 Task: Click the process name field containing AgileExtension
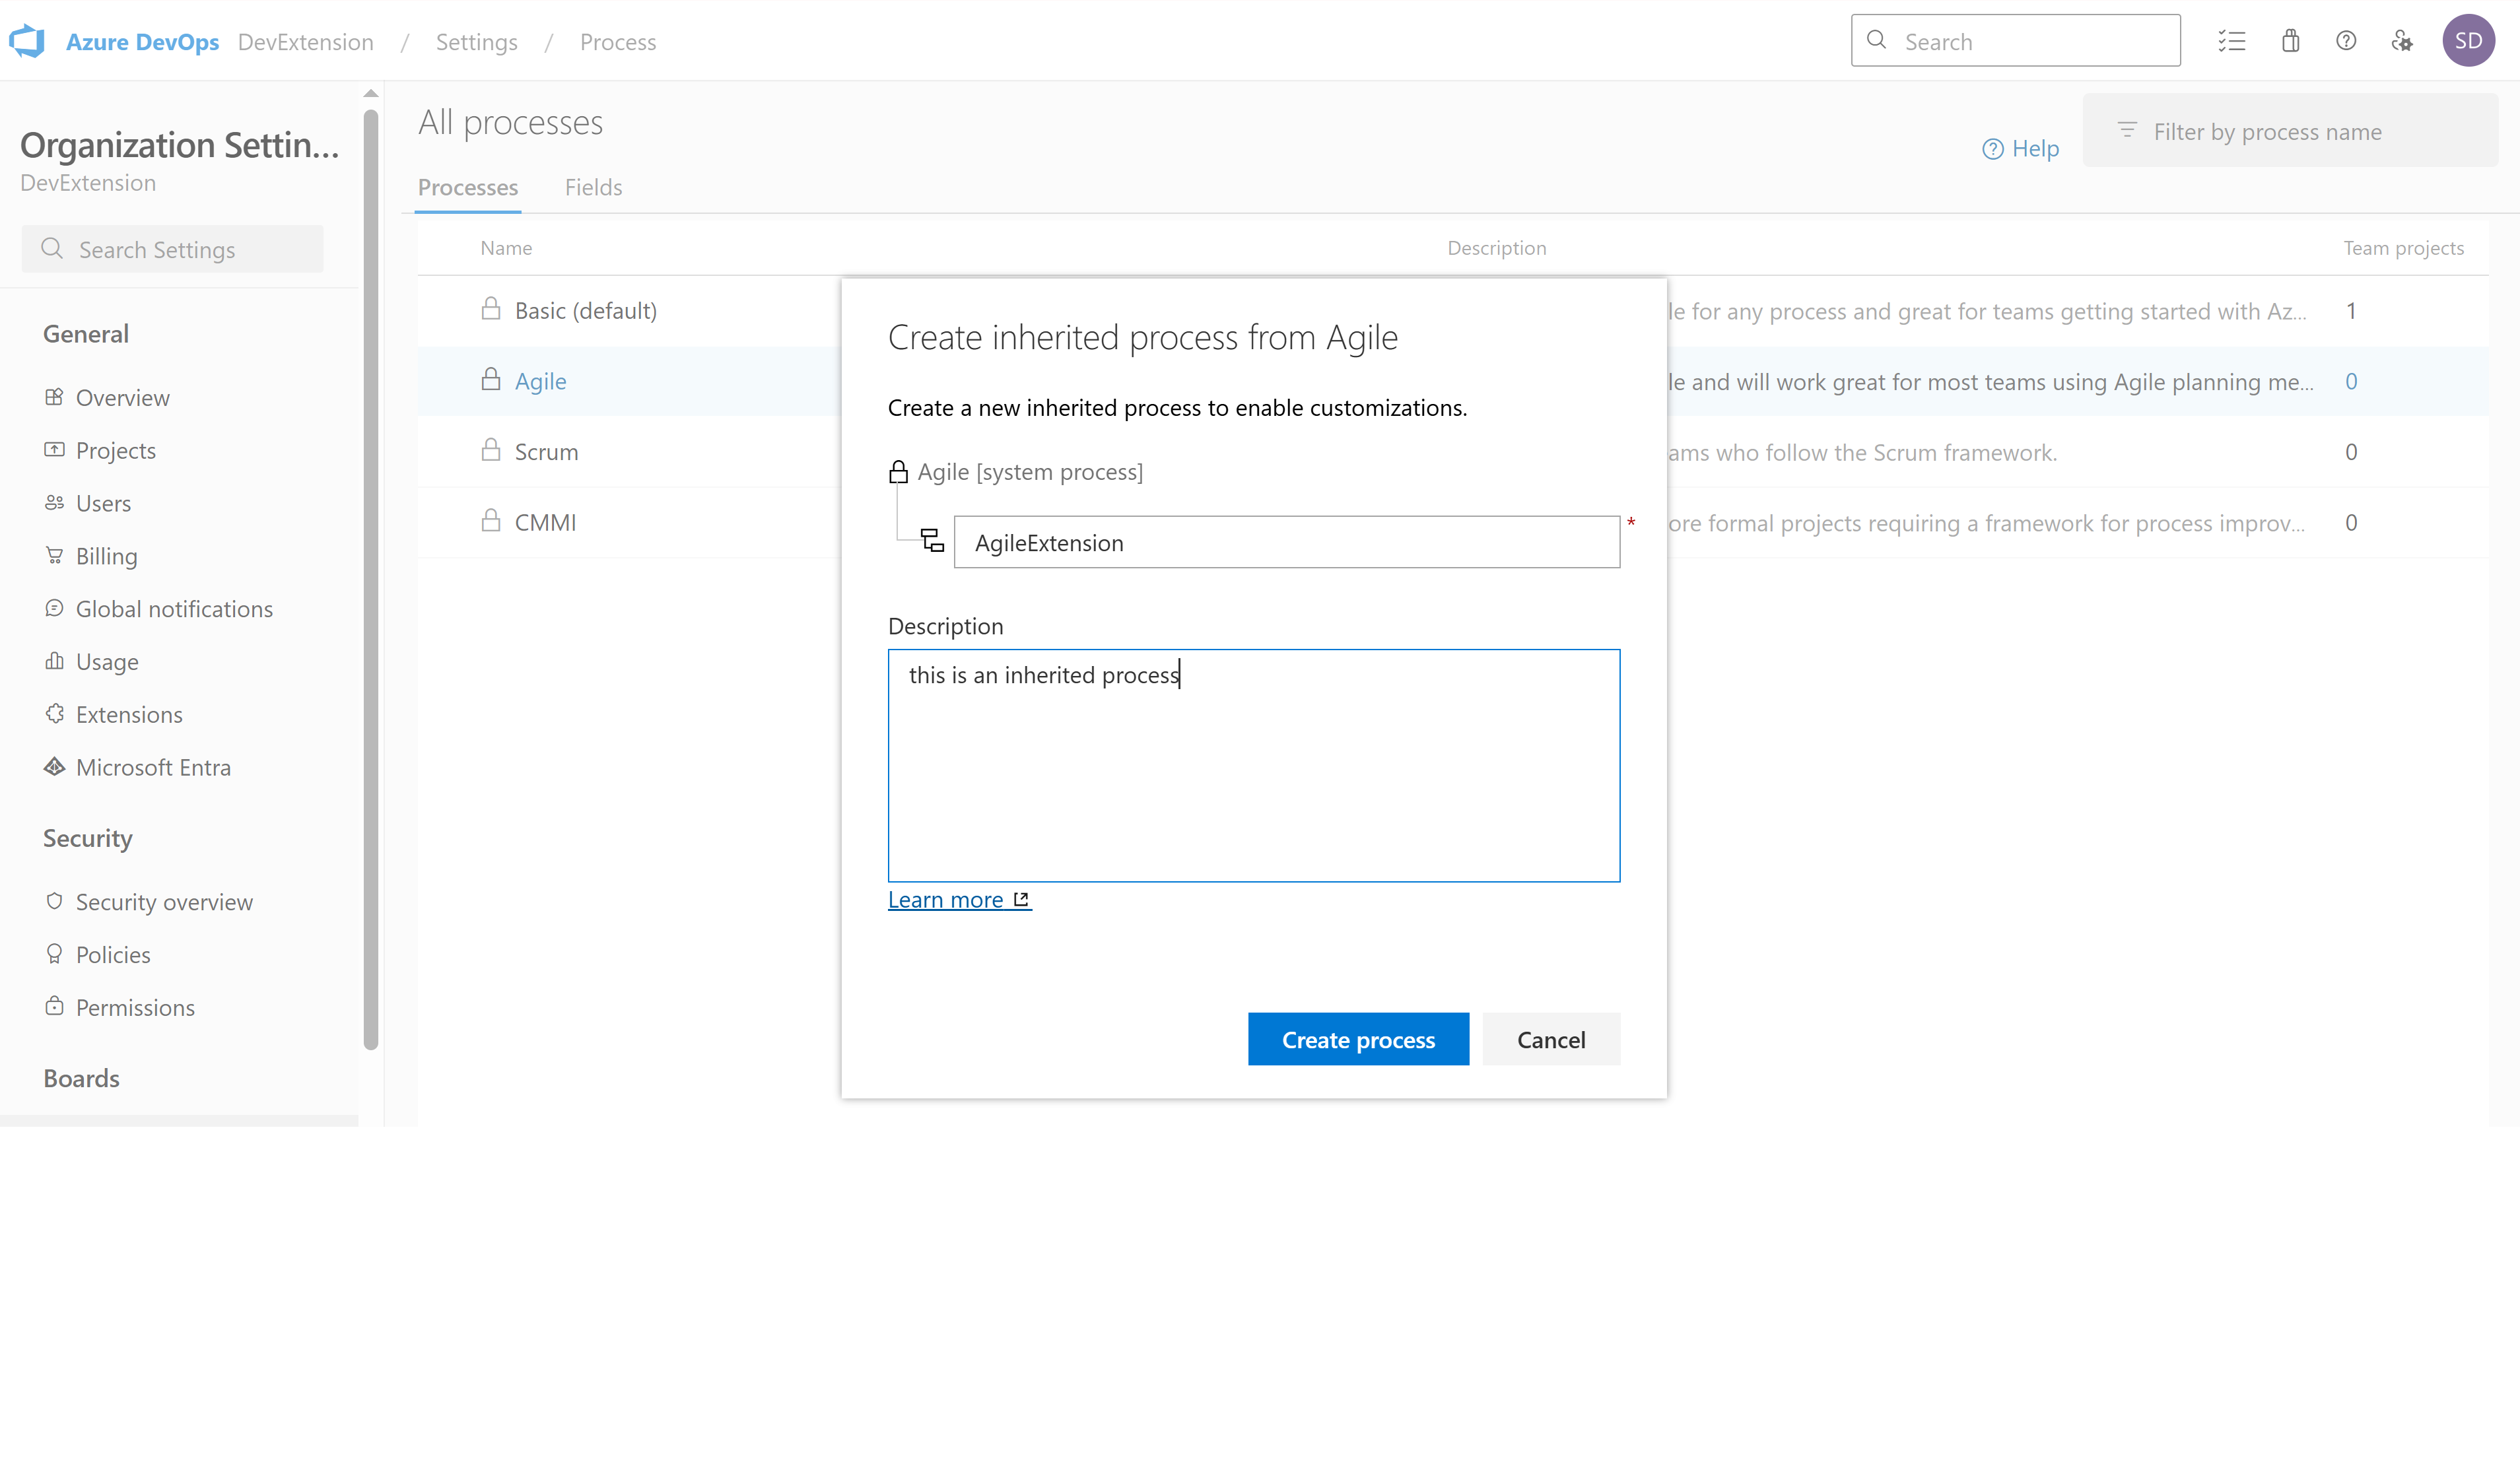(1286, 542)
